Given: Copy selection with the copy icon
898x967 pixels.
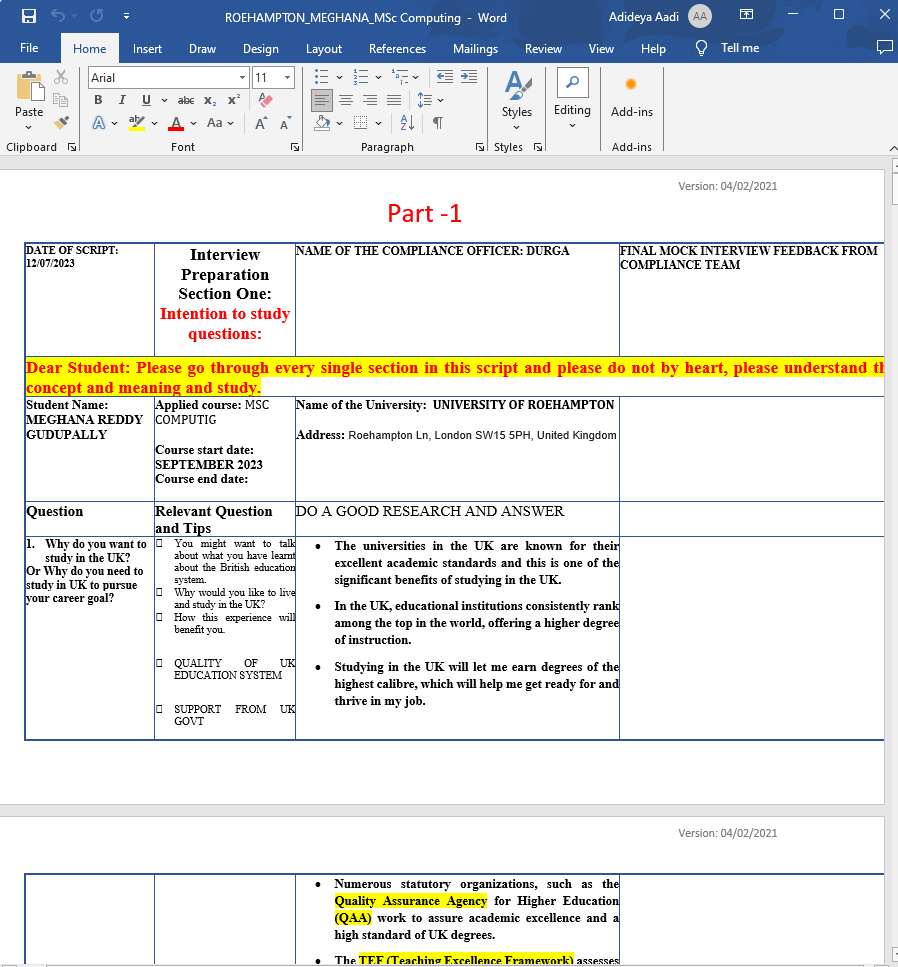Looking at the screenshot, I should [x=60, y=100].
